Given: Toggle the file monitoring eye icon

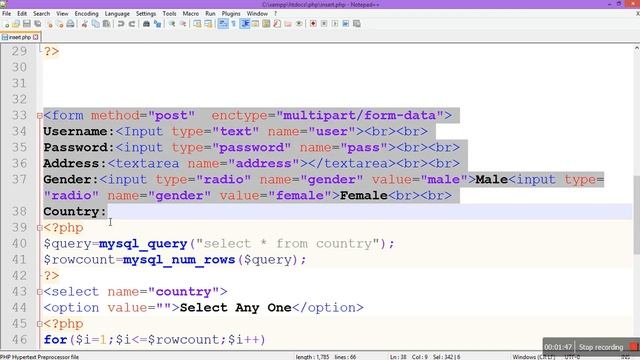Looking at the screenshot, I should [299, 24].
